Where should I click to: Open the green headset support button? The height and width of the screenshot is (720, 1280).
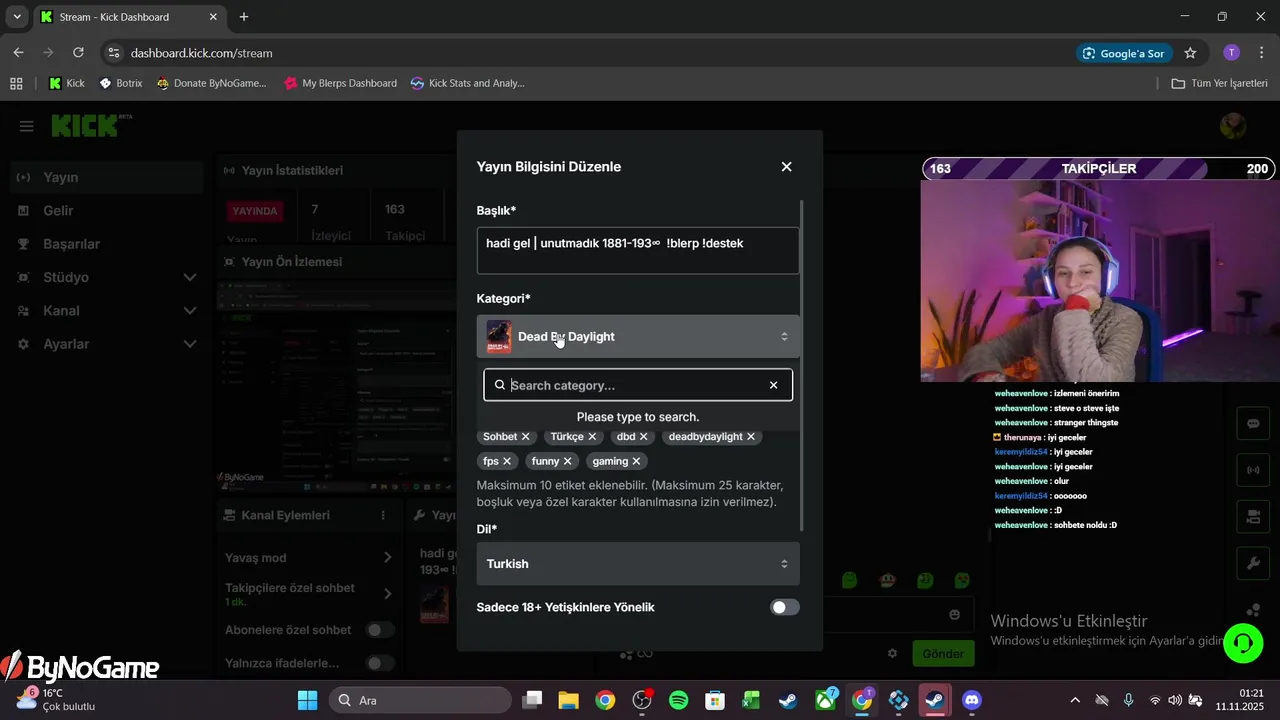(1243, 643)
